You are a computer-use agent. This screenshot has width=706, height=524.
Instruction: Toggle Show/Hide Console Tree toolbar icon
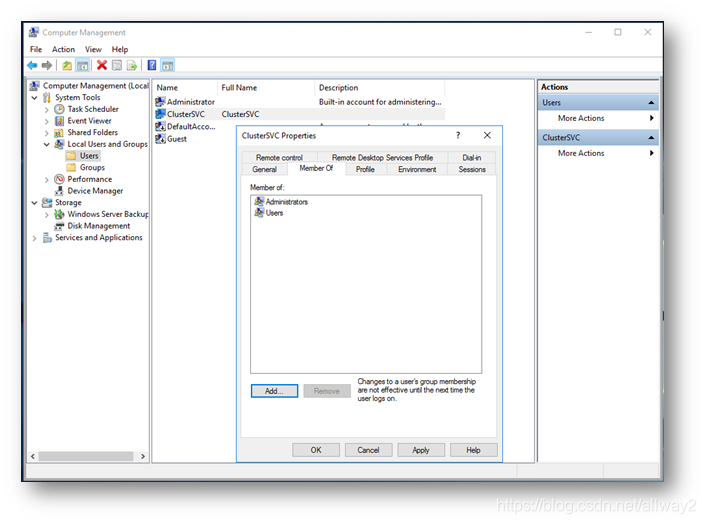coord(82,66)
